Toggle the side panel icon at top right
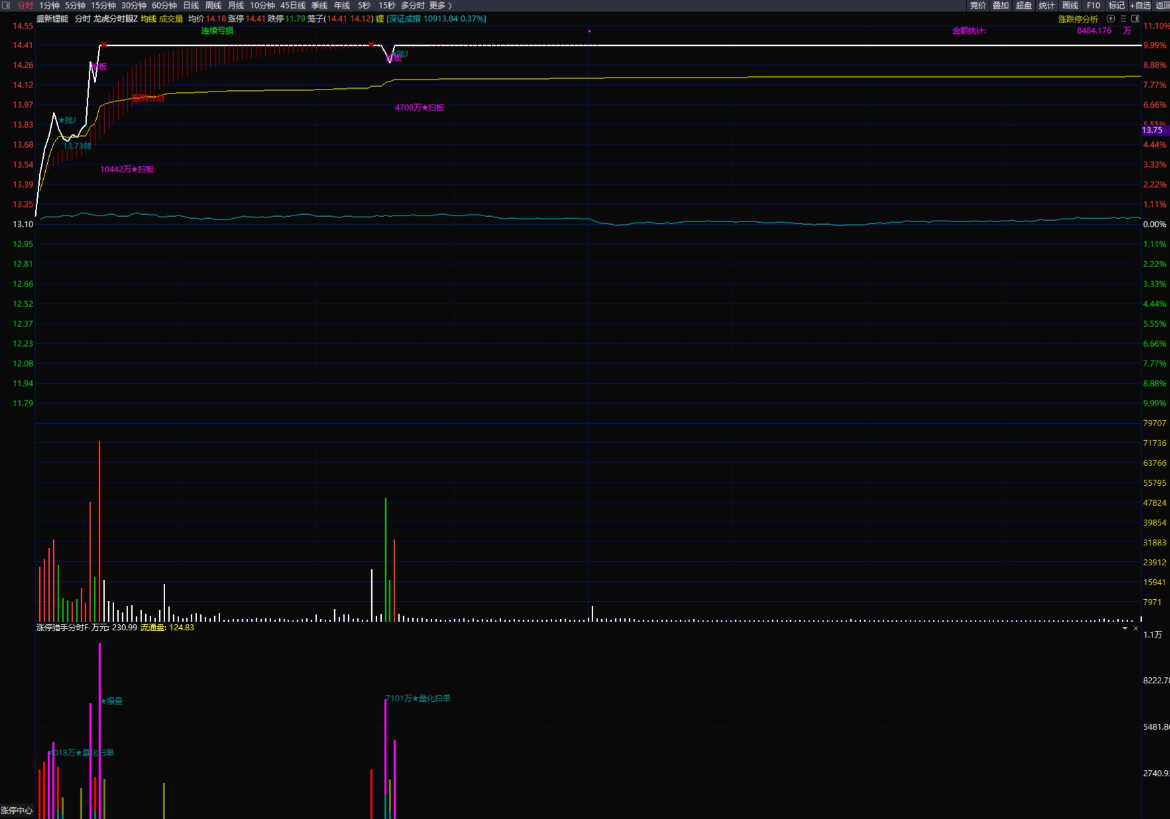 1136,18
